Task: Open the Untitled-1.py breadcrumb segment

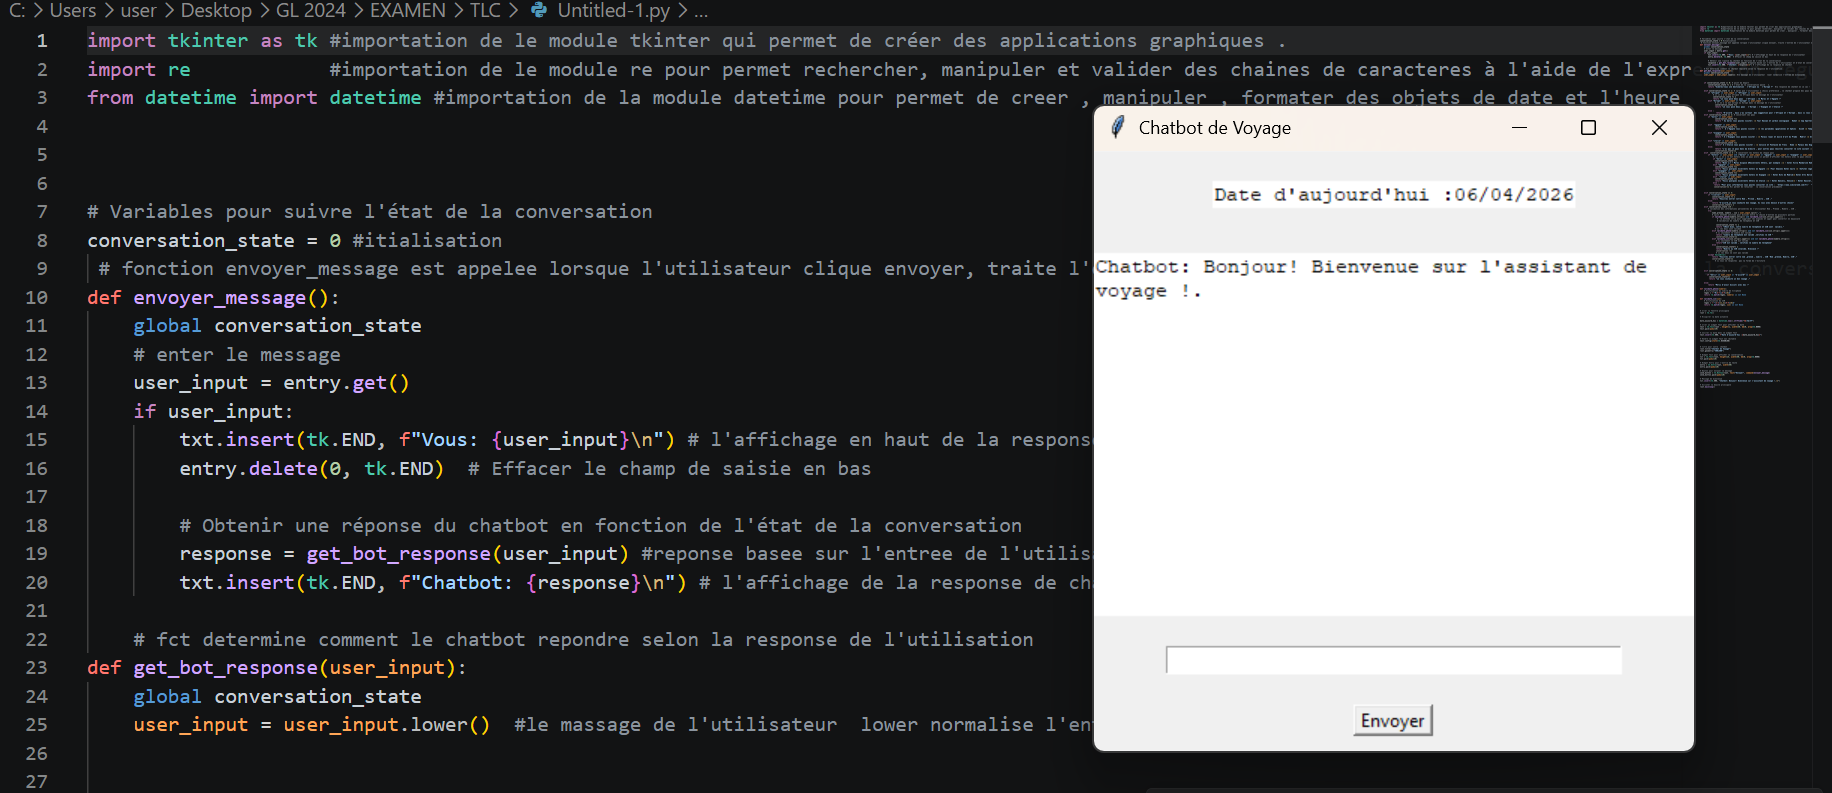Action: (x=614, y=11)
